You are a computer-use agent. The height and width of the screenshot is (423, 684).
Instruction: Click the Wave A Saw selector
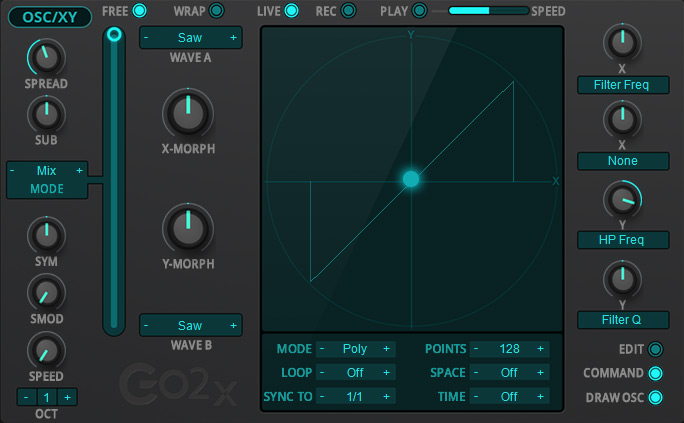tap(190, 37)
